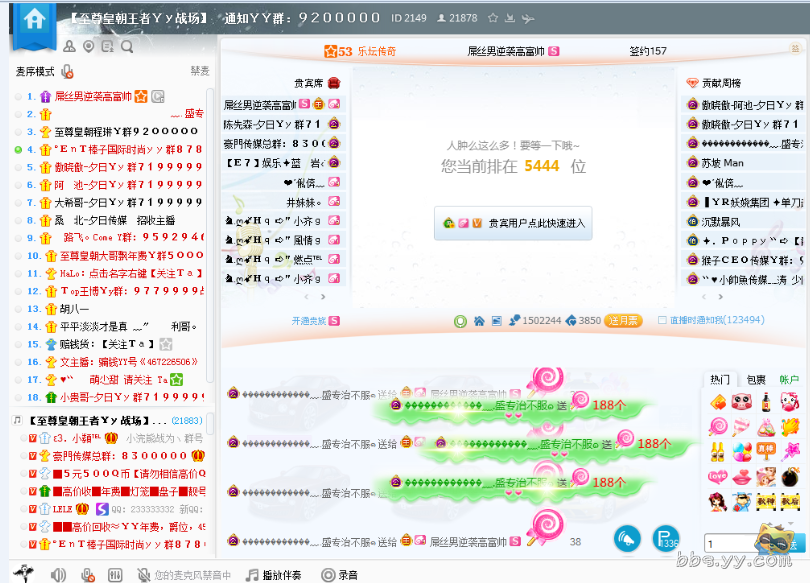Screen dimensions: 810x583
Task: Select queue user 胡八一
Action: point(74,309)
